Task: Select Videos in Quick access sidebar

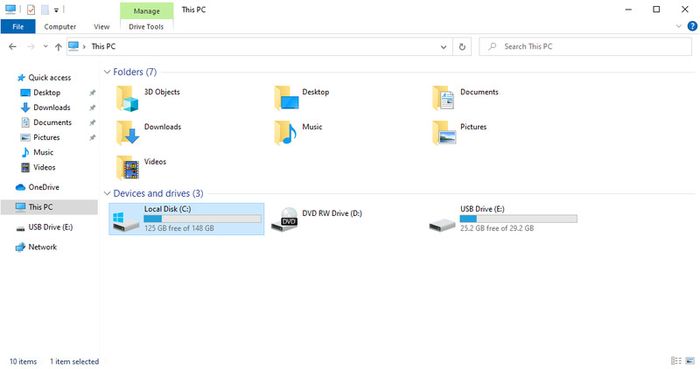Action: (x=44, y=167)
